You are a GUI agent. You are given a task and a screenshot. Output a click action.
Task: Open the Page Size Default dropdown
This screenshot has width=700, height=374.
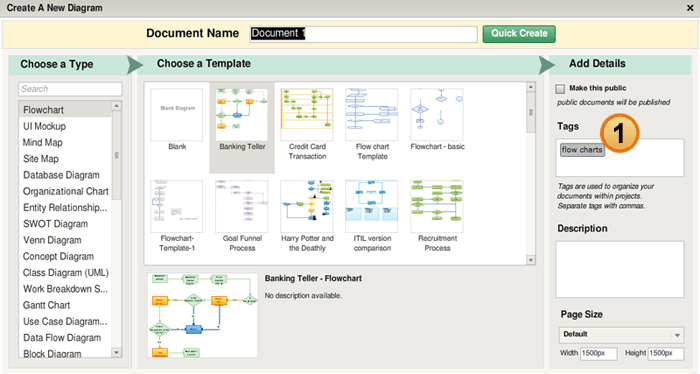click(621, 334)
